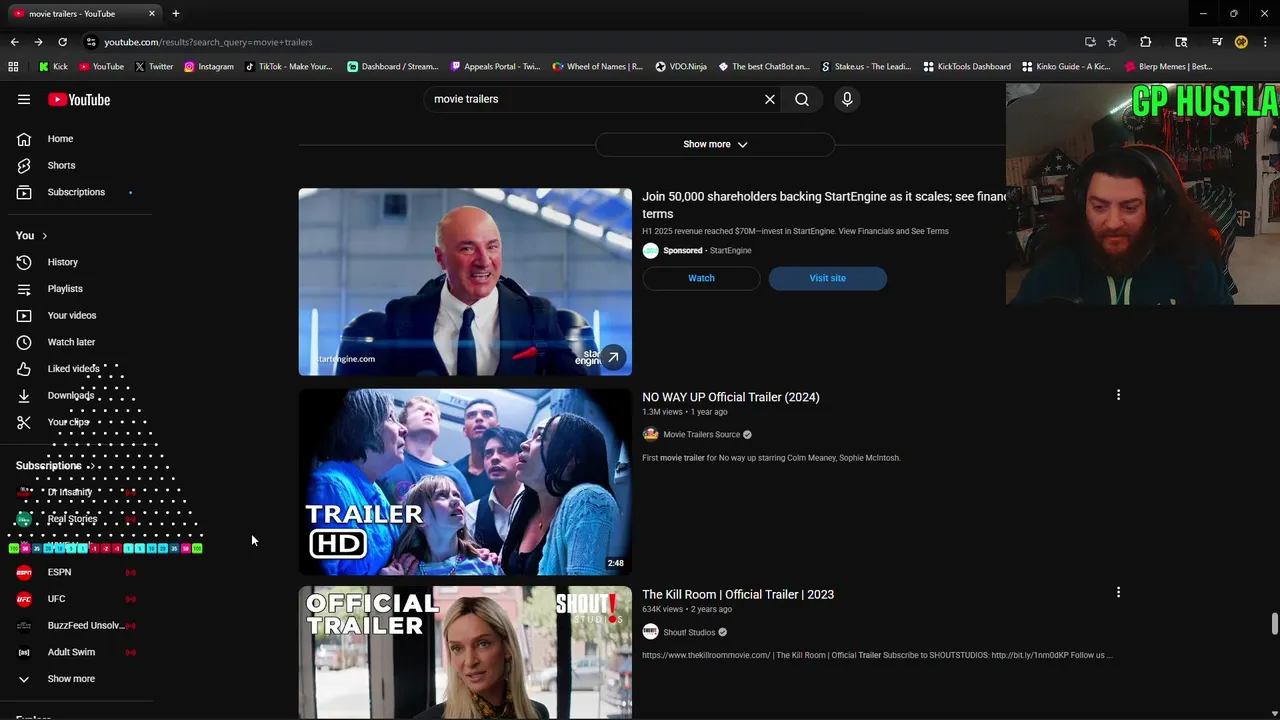Click Movie Trailers Source channel avatar

click(x=650, y=435)
